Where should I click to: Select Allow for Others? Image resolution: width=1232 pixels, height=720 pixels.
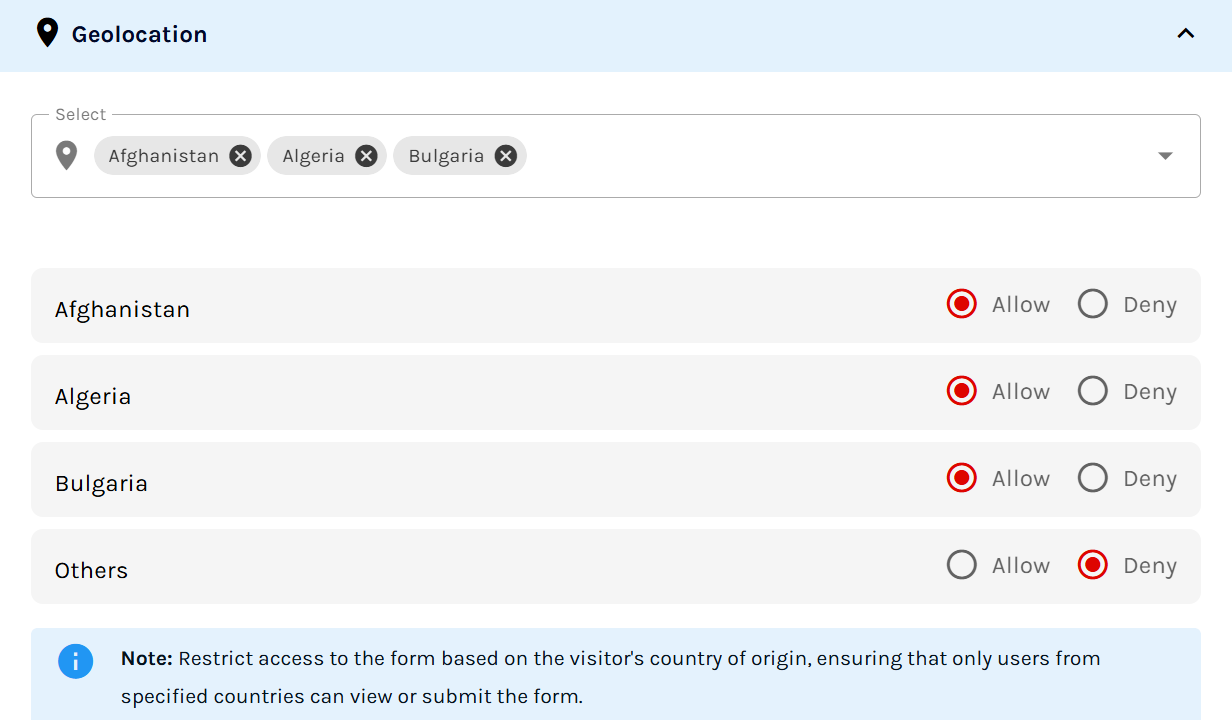962,565
